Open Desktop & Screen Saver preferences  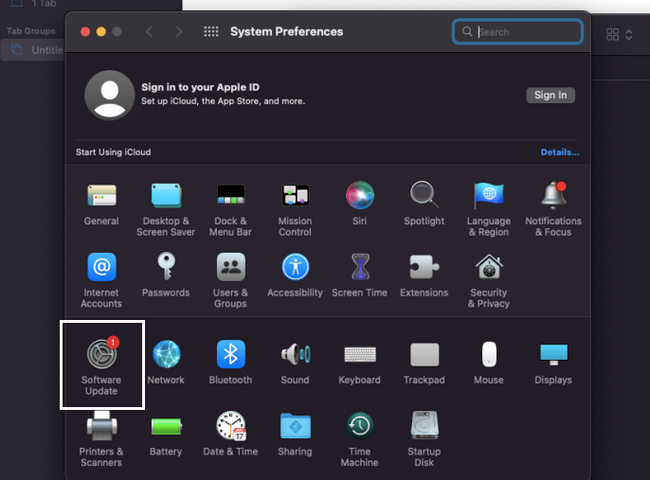[x=166, y=209]
